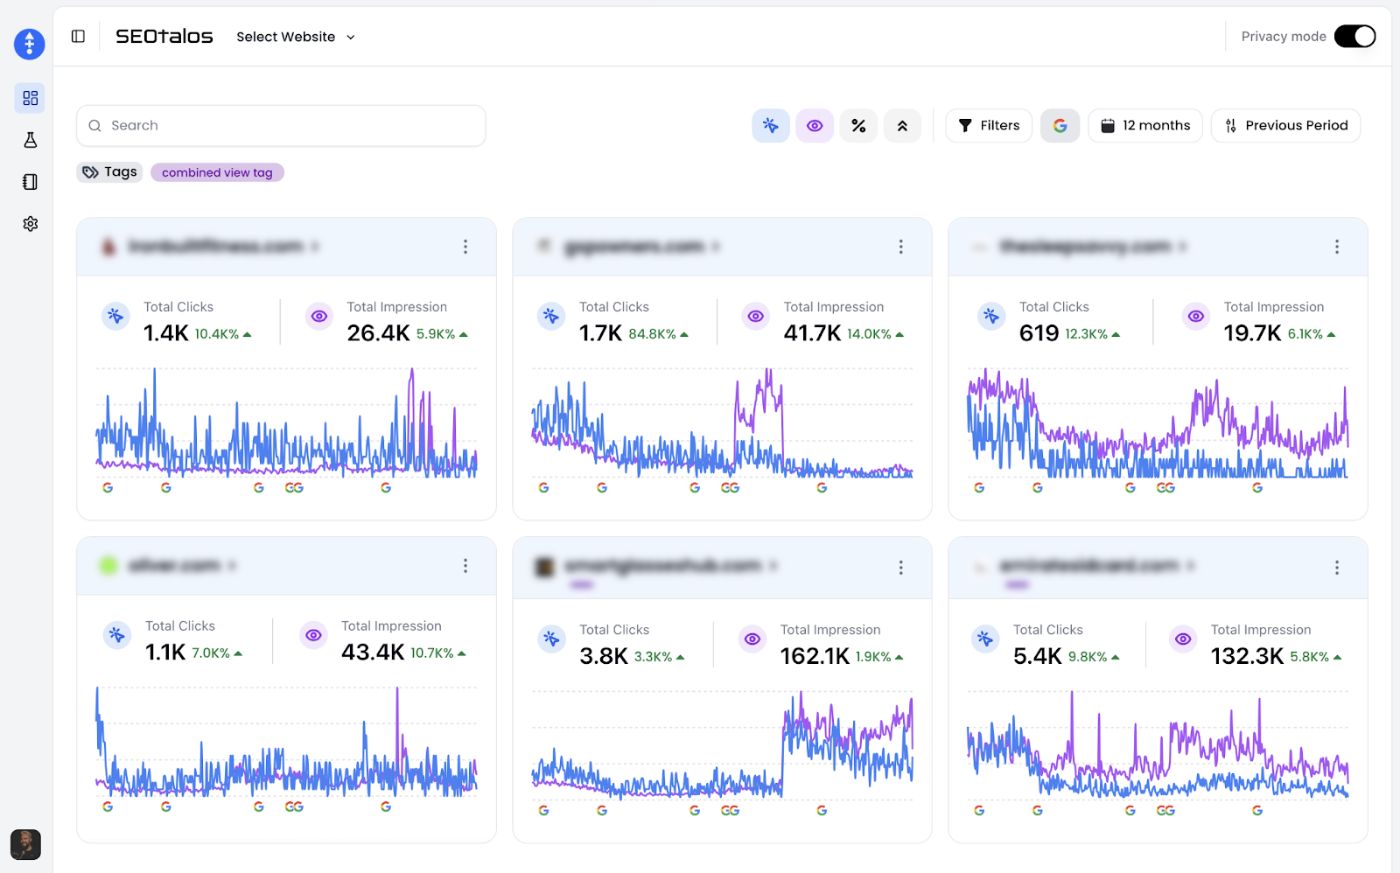
Task: Toggle the percent CTR metric button
Action: coord(858,126)
